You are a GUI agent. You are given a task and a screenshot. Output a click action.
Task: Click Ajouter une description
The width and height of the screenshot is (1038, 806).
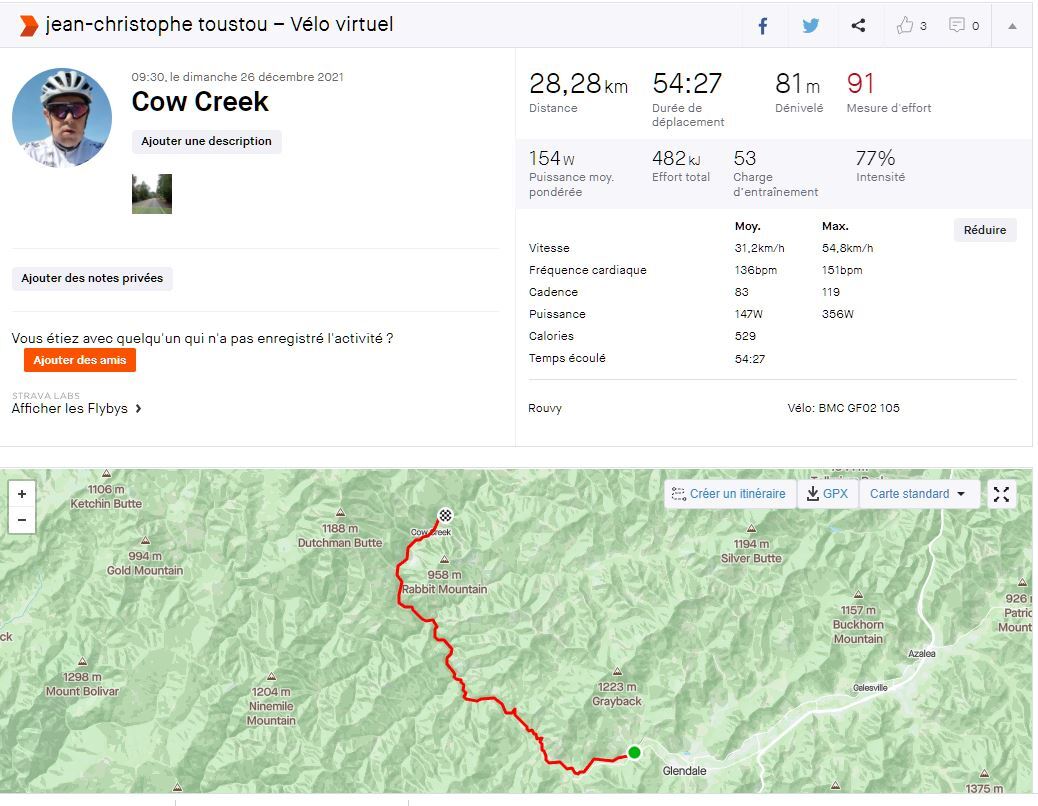point(206,142)
